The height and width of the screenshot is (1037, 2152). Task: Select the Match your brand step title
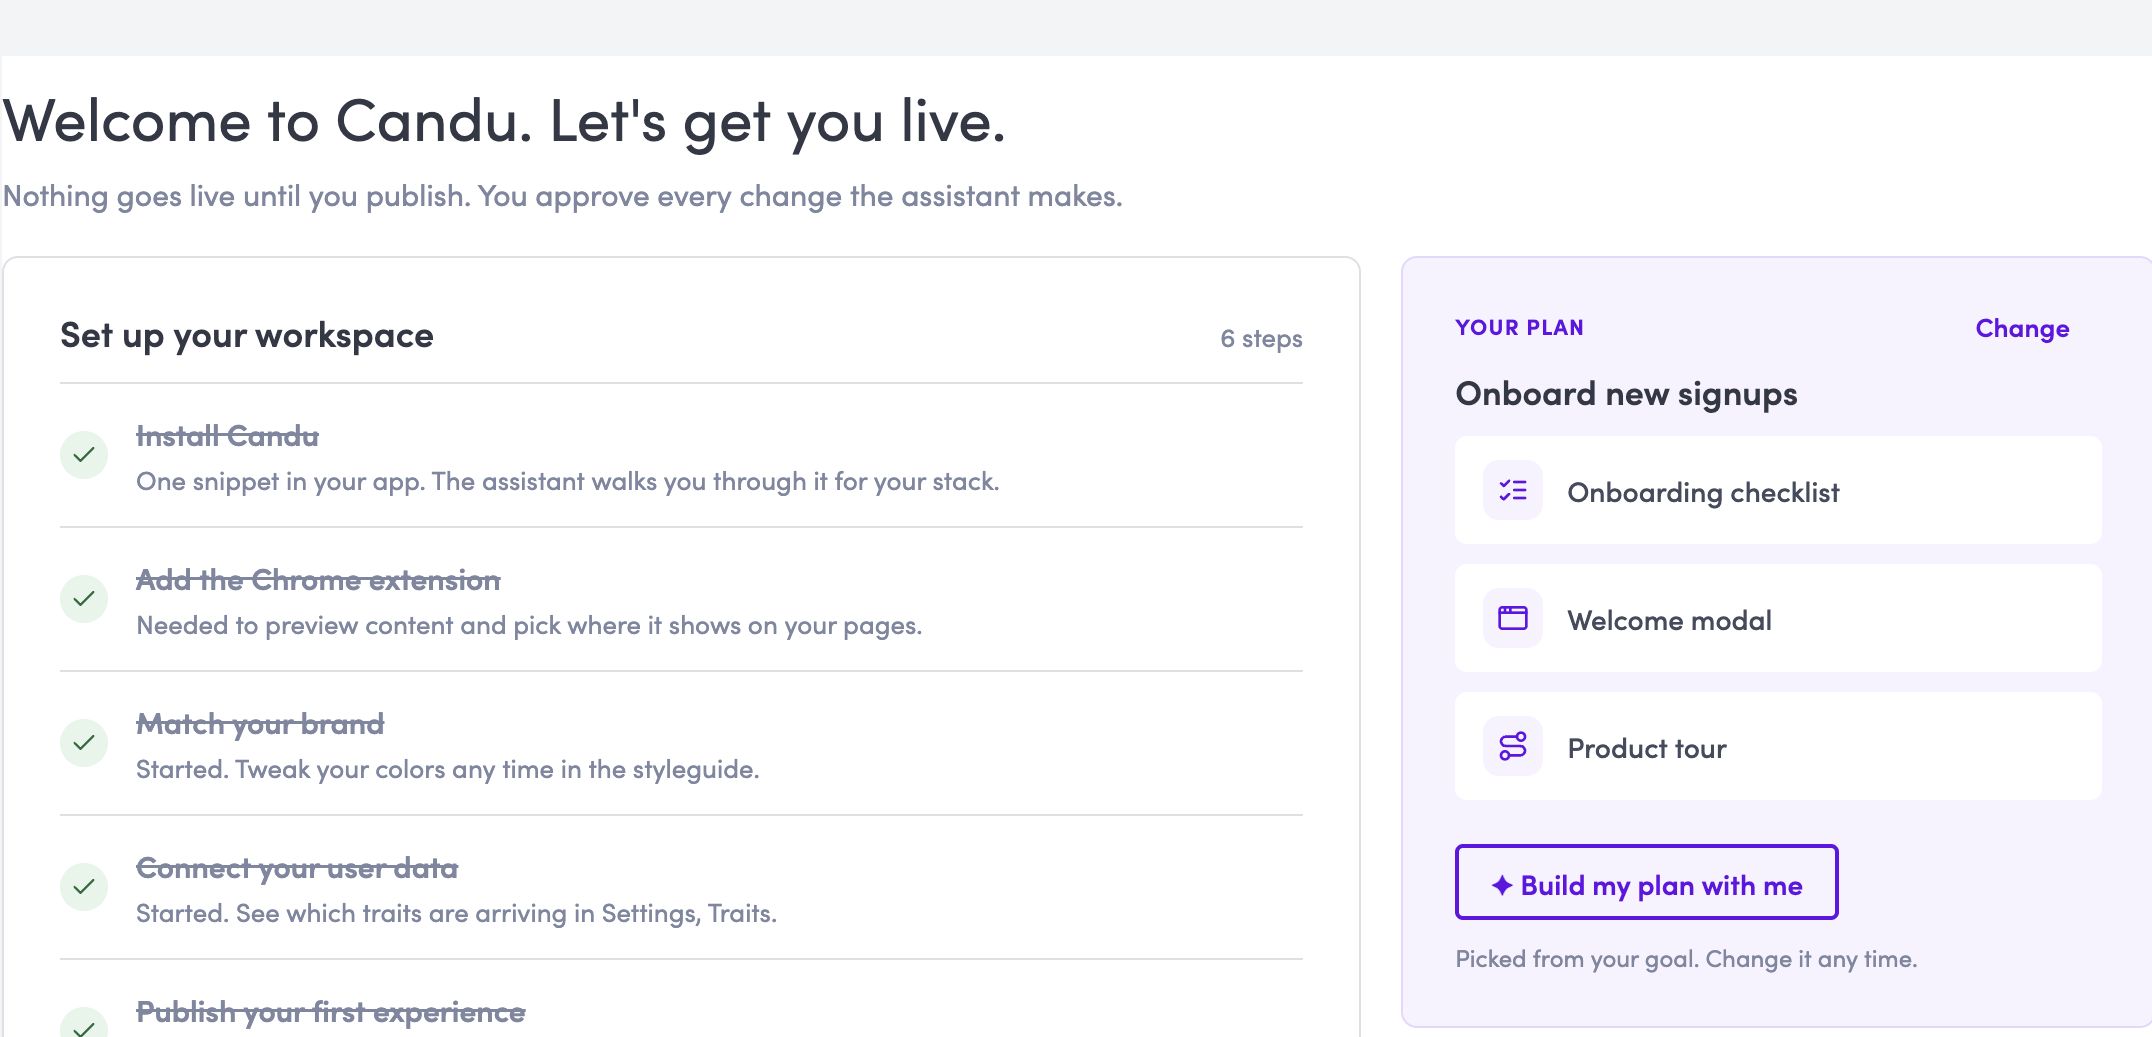(260, 724)
